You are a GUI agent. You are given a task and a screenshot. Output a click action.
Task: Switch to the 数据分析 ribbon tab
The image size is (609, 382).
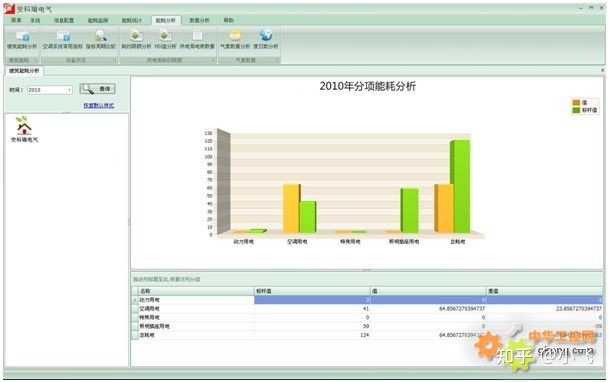pos(199,20)
